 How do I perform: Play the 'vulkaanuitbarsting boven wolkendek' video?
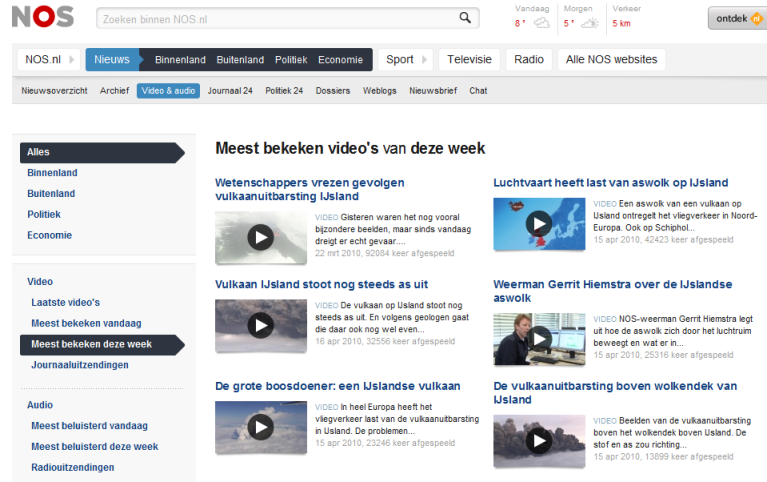[539, 441]
